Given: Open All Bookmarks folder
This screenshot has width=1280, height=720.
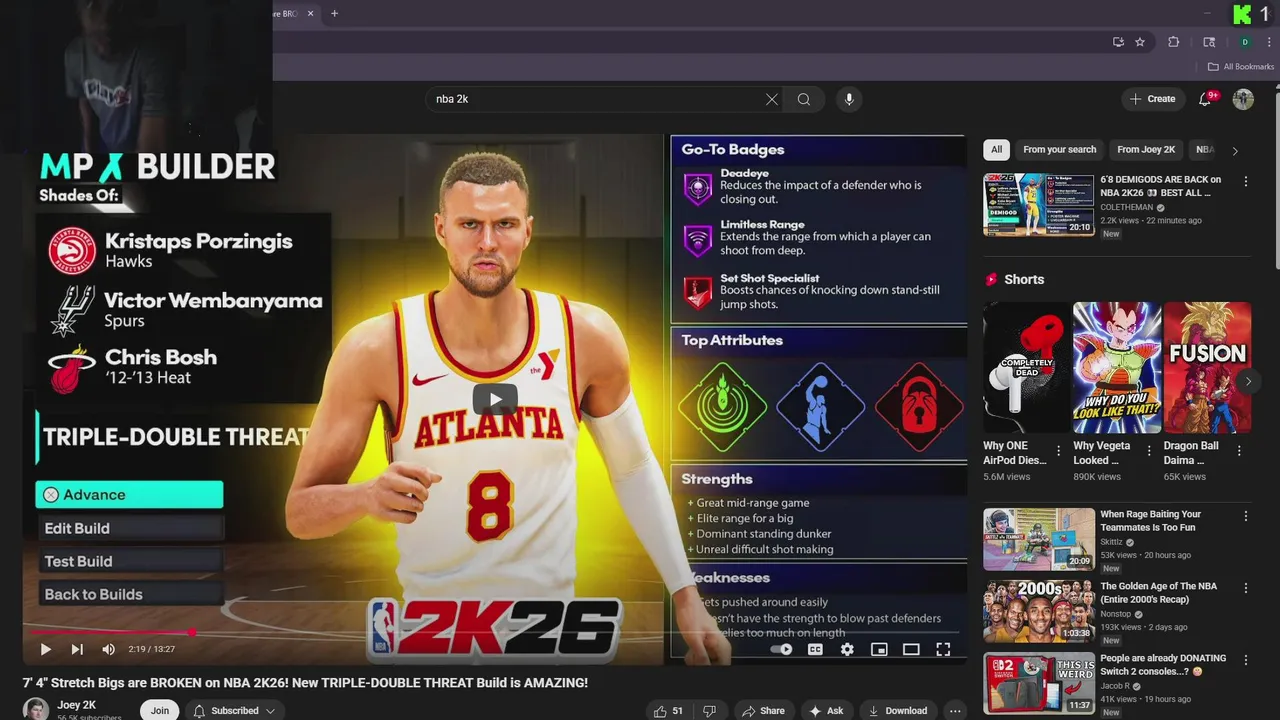Looking at the screenshot, I should 1241,67.
